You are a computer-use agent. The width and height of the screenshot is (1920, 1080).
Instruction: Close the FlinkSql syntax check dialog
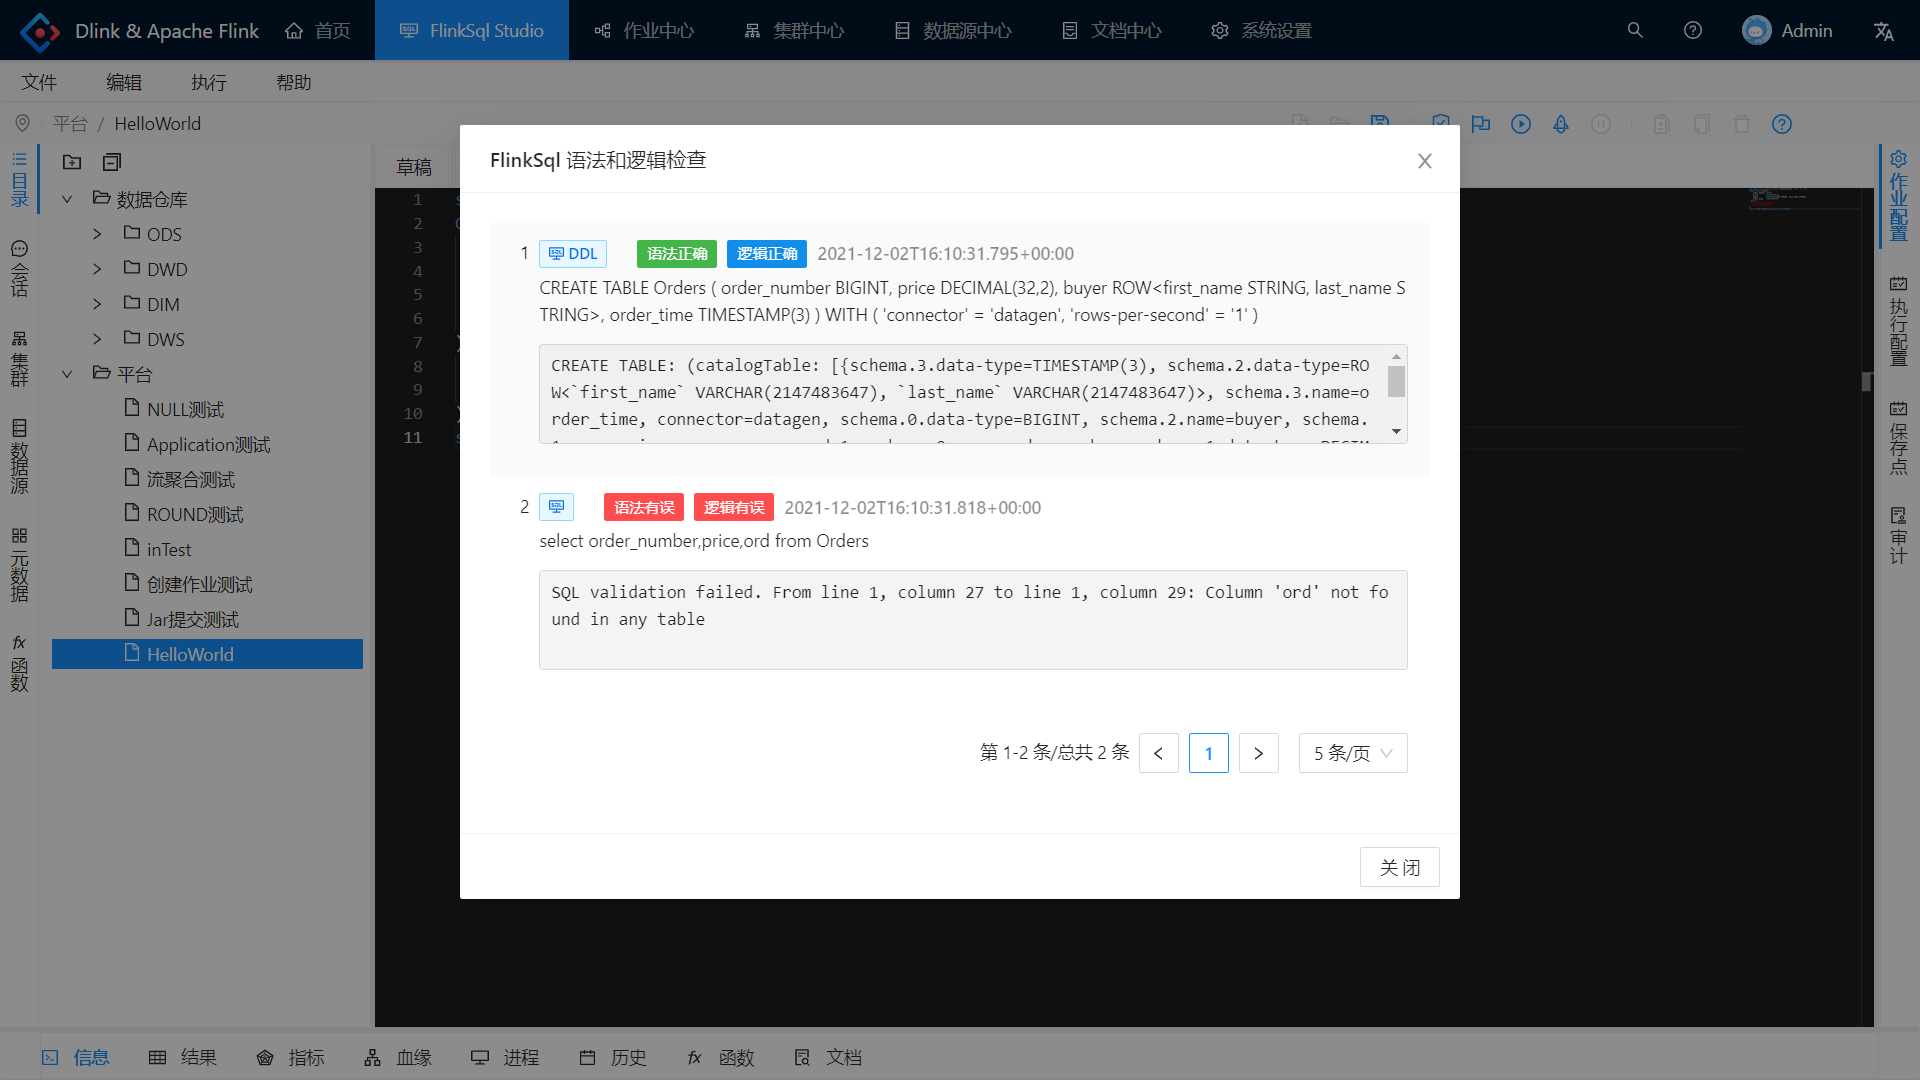click(x=1424, y=161)
